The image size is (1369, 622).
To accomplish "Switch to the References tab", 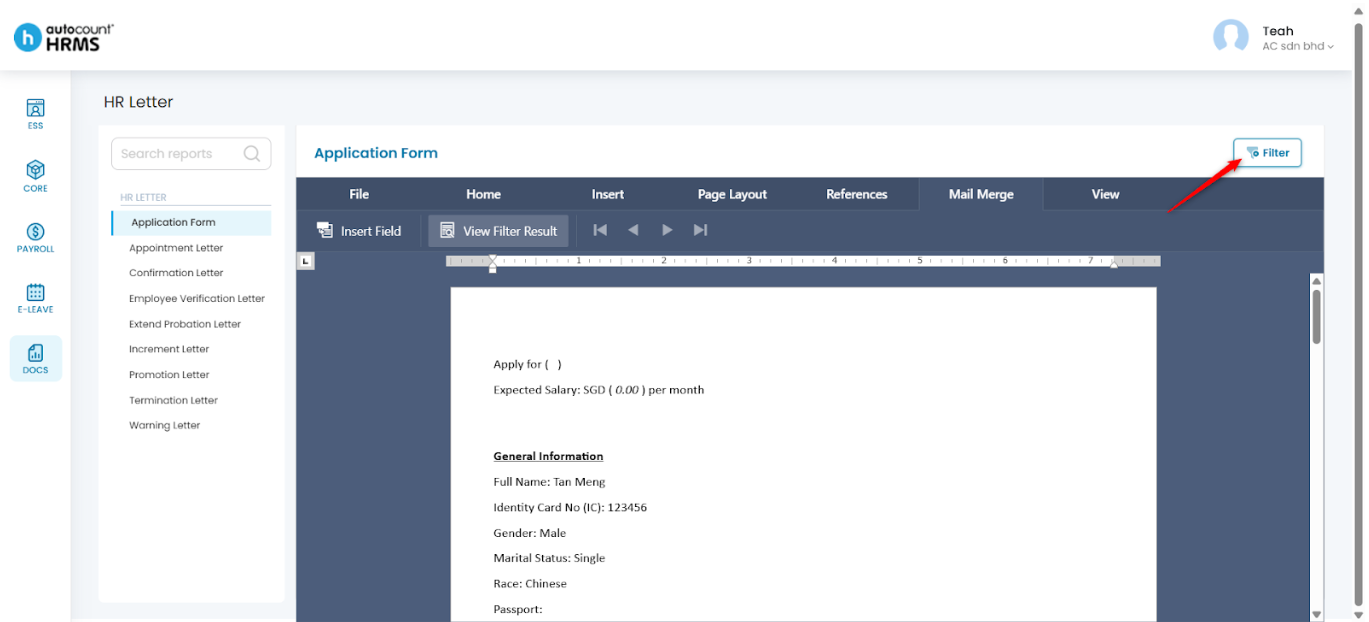I will (856, 194).
